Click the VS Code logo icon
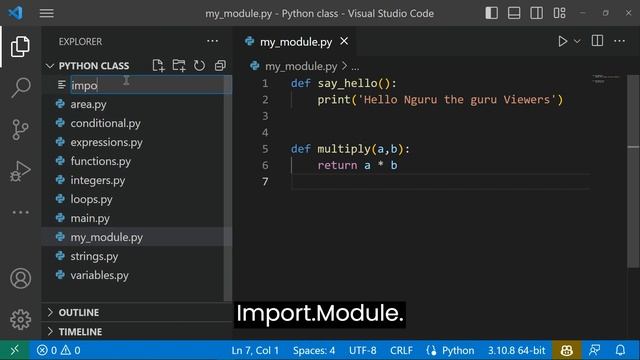This screenshot has width=640, height=360. pos(16,13)
